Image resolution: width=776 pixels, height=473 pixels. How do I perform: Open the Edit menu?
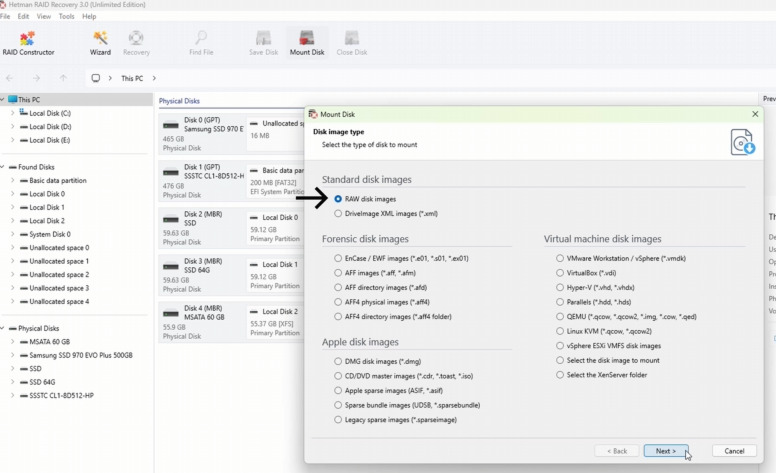(x=23, y=16)
